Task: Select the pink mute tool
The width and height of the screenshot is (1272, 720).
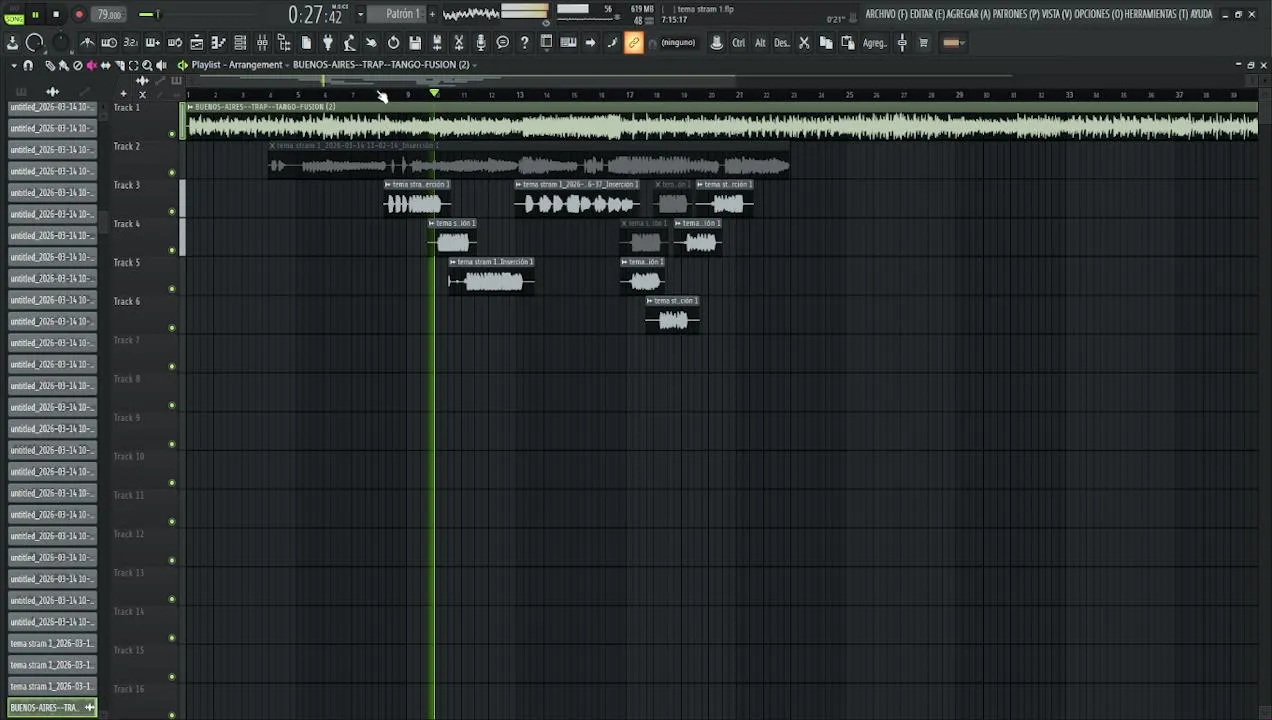Action: [x=92, y=65]
